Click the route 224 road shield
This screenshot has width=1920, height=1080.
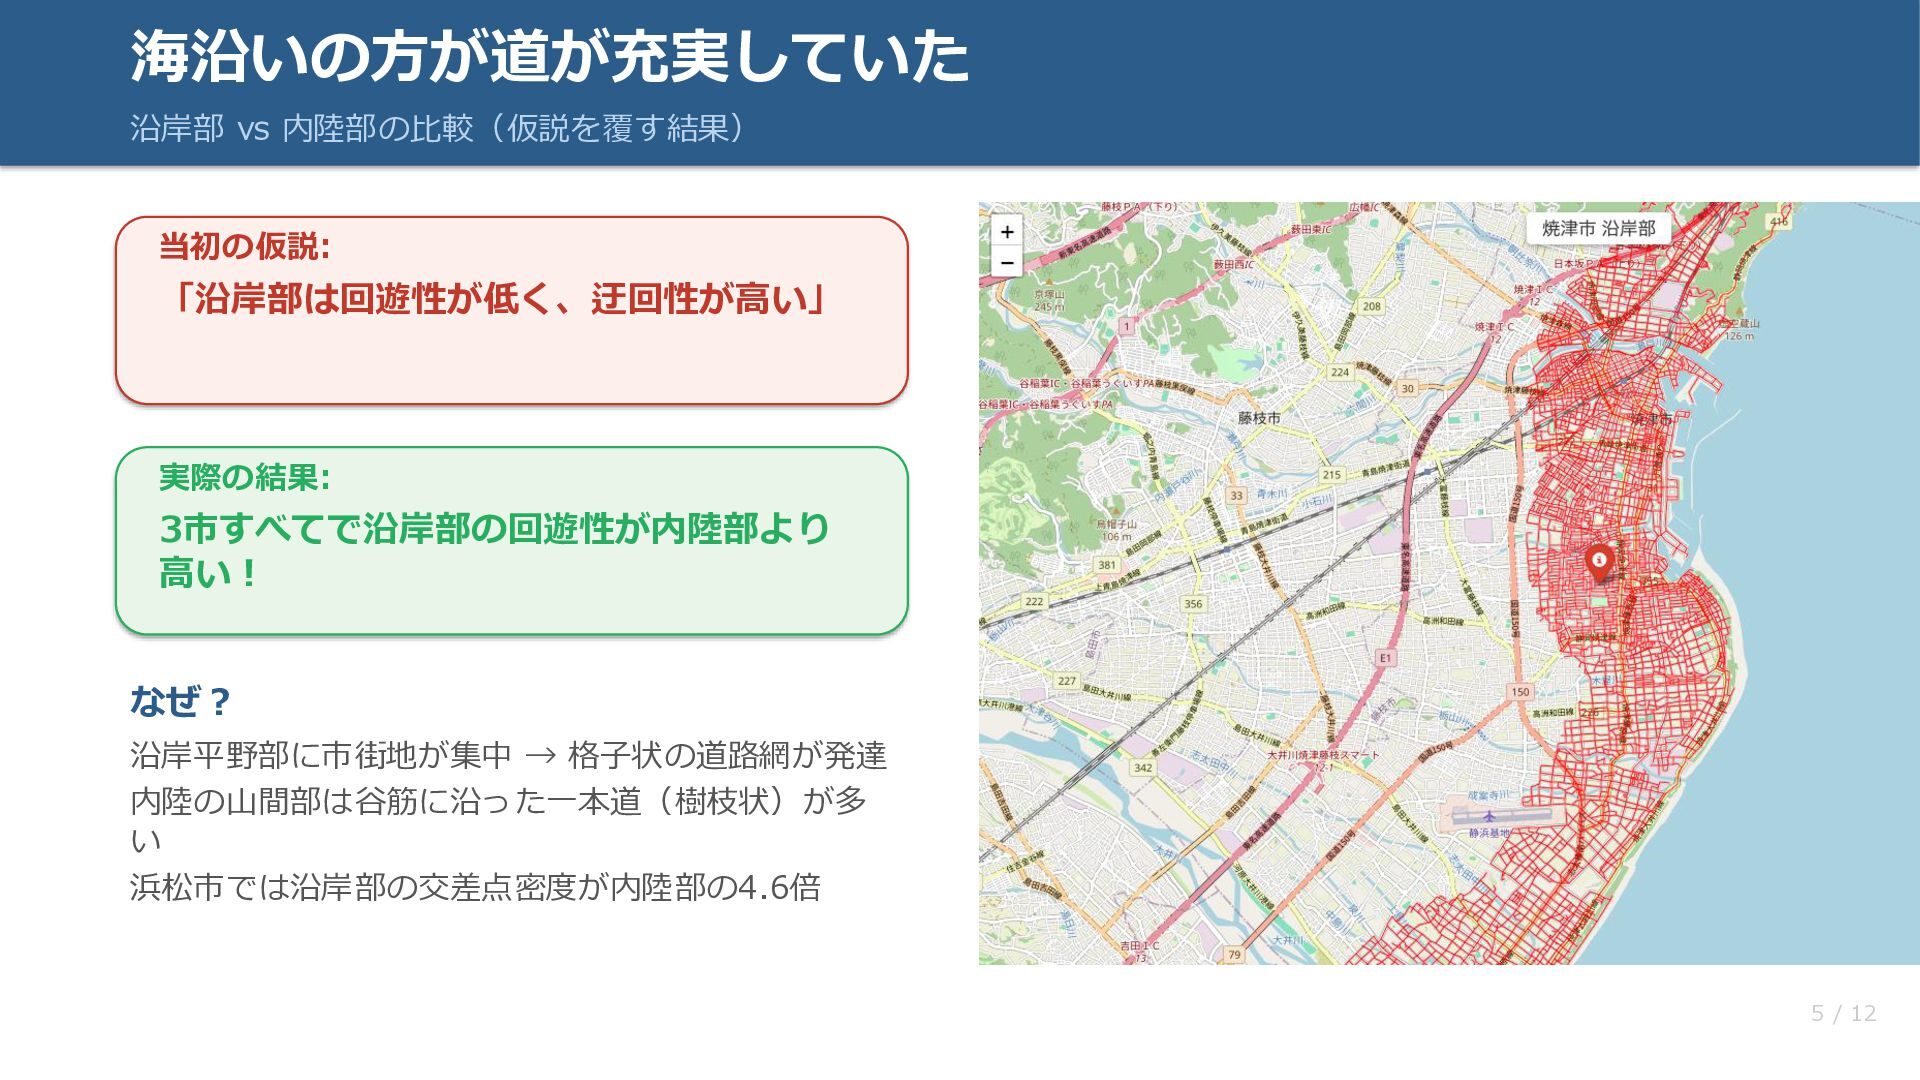[x=1340, y=372]
